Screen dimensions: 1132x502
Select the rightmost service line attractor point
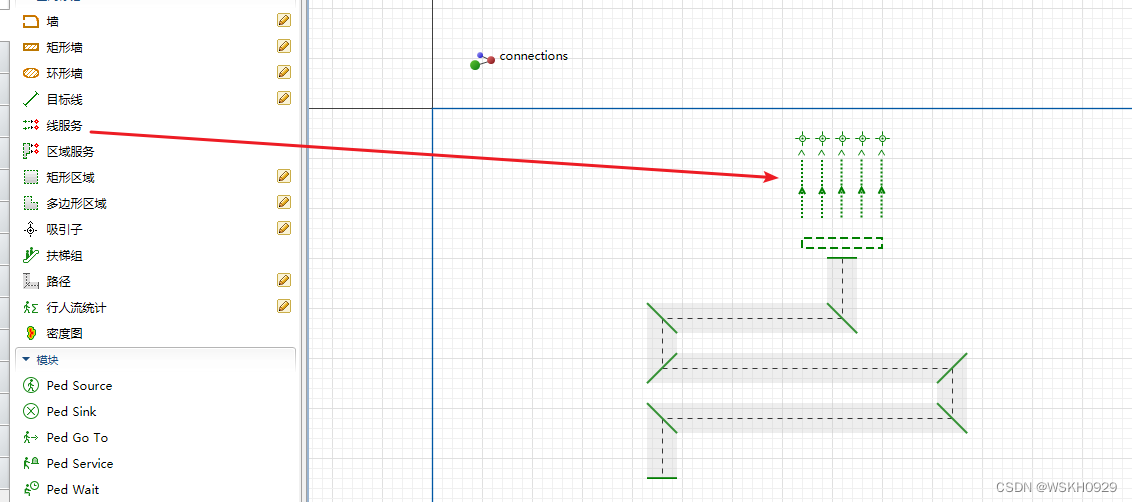pyautogui.click(x=881, y=138)
